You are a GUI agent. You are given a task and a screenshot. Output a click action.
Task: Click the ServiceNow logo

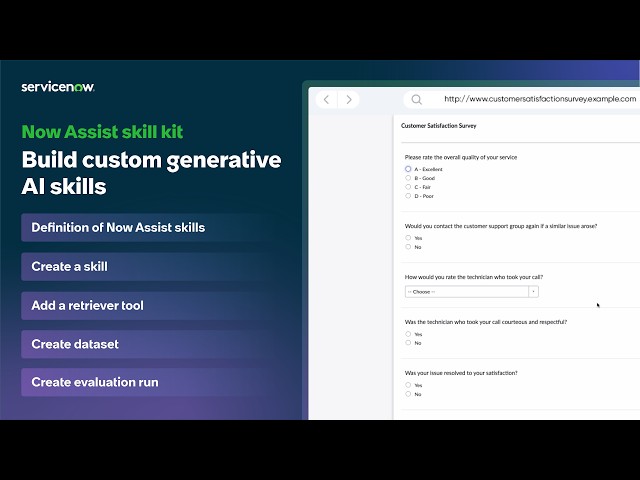pos(58,87)
